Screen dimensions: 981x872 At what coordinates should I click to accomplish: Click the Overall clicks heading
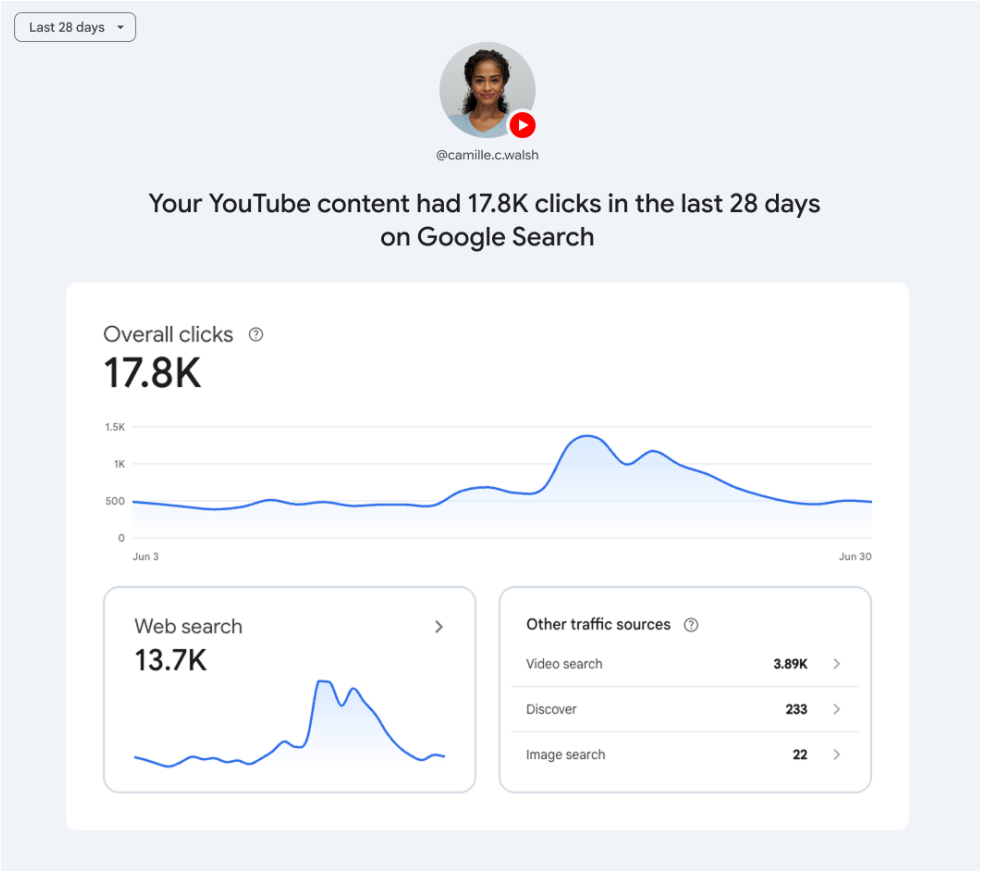[168, 335]
